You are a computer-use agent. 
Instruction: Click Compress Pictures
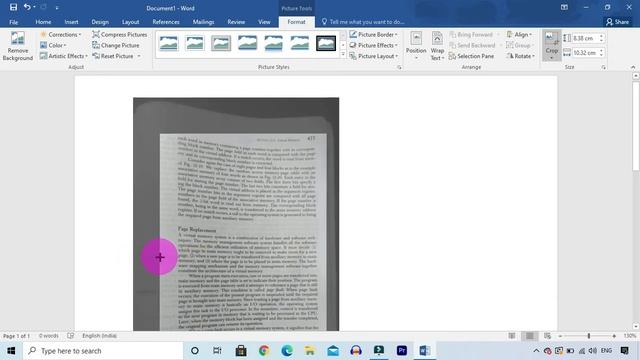[x=120, y=35]
